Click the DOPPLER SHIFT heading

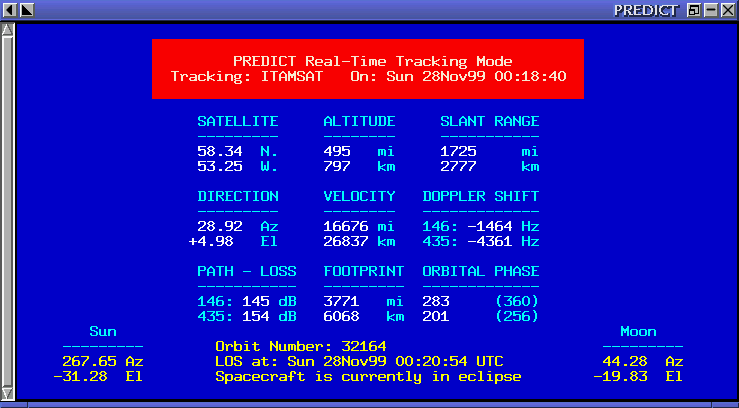tap(480, 196)
